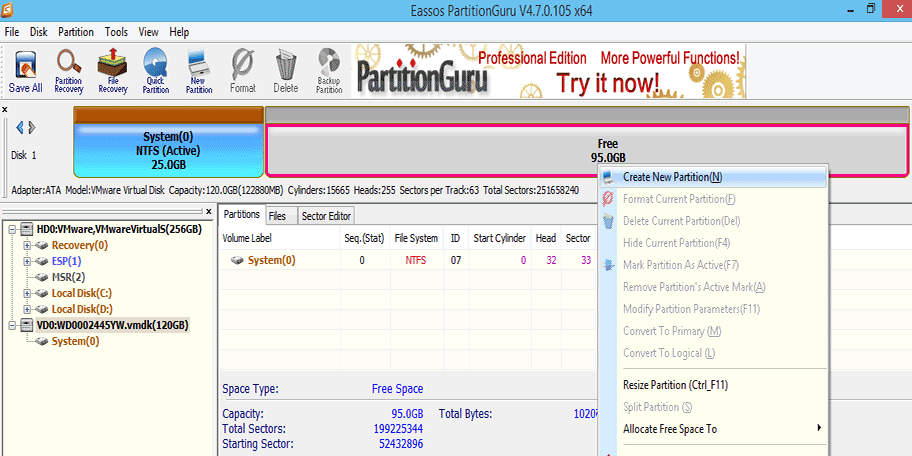Viewport: 912px width, 456px height.
Task: Click the File System column header
Action: 416,238
